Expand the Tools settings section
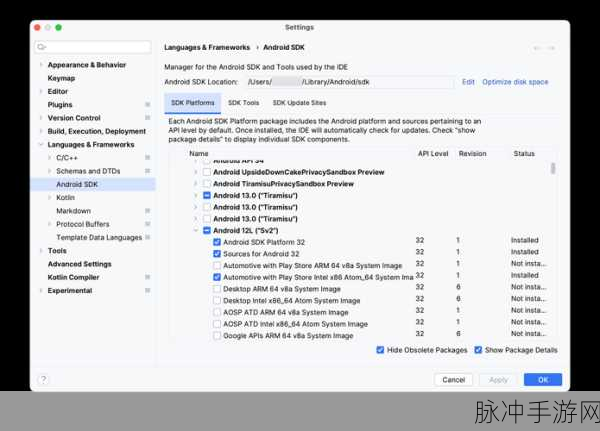This screenshot has width=600, height=431. click(x=41, y=251)
